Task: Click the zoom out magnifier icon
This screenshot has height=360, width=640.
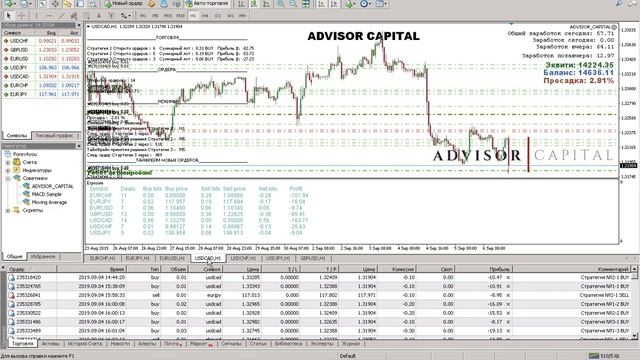Action: 293,4
